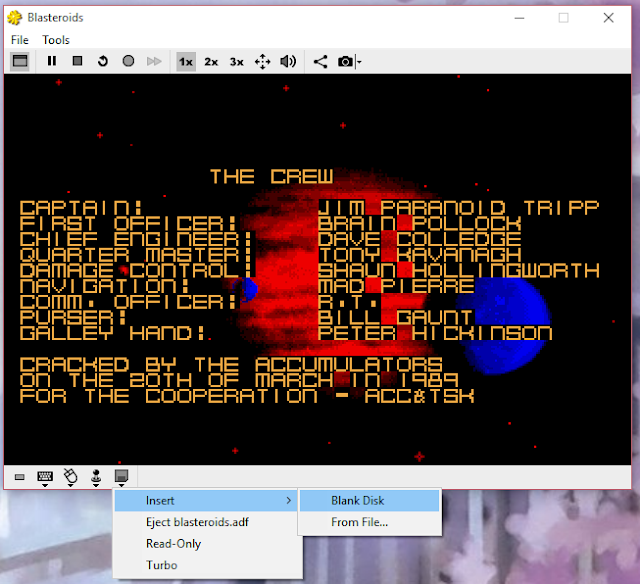The image size is (640, 584).
Task: Toggle the Turbo option
Action: click(x=206, y=565)
